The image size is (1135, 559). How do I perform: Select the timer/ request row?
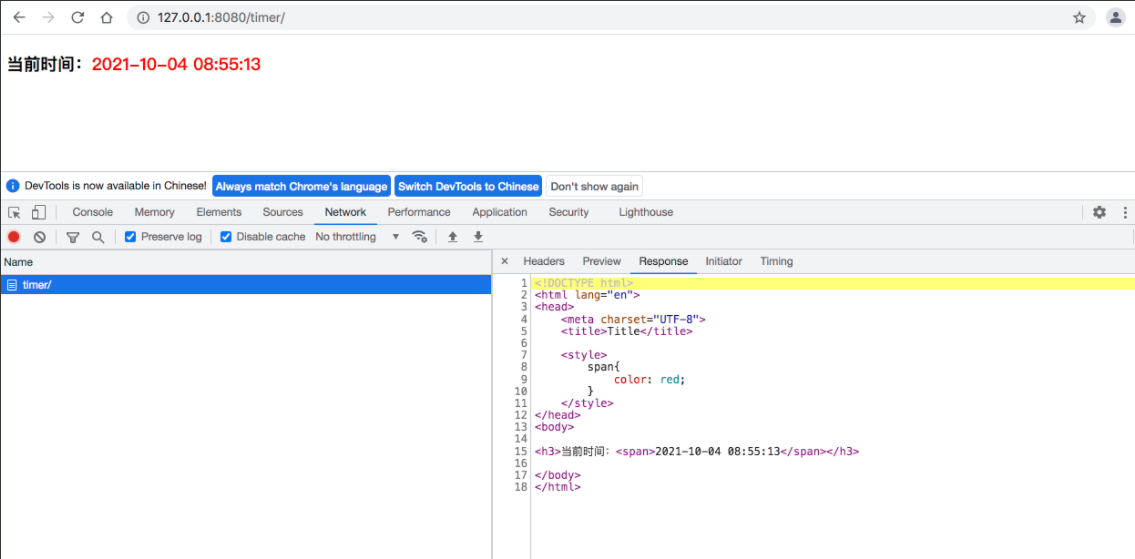click(x=245, y=285)
